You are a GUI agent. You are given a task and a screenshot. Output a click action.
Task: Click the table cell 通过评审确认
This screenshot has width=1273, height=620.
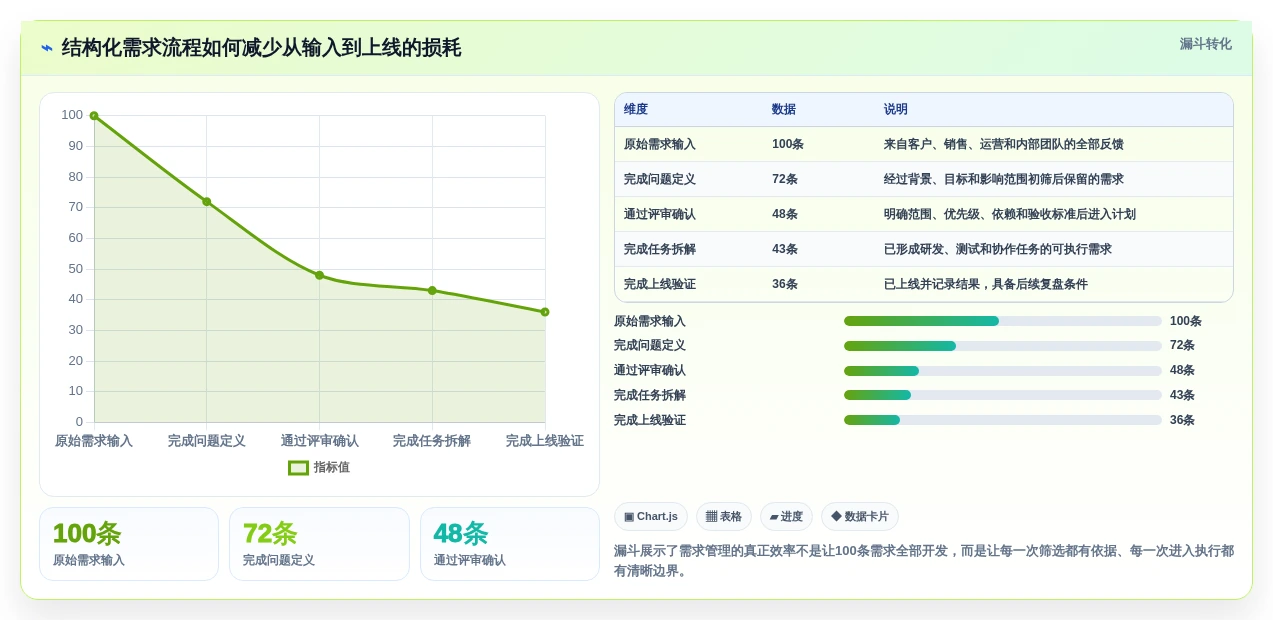660,214
